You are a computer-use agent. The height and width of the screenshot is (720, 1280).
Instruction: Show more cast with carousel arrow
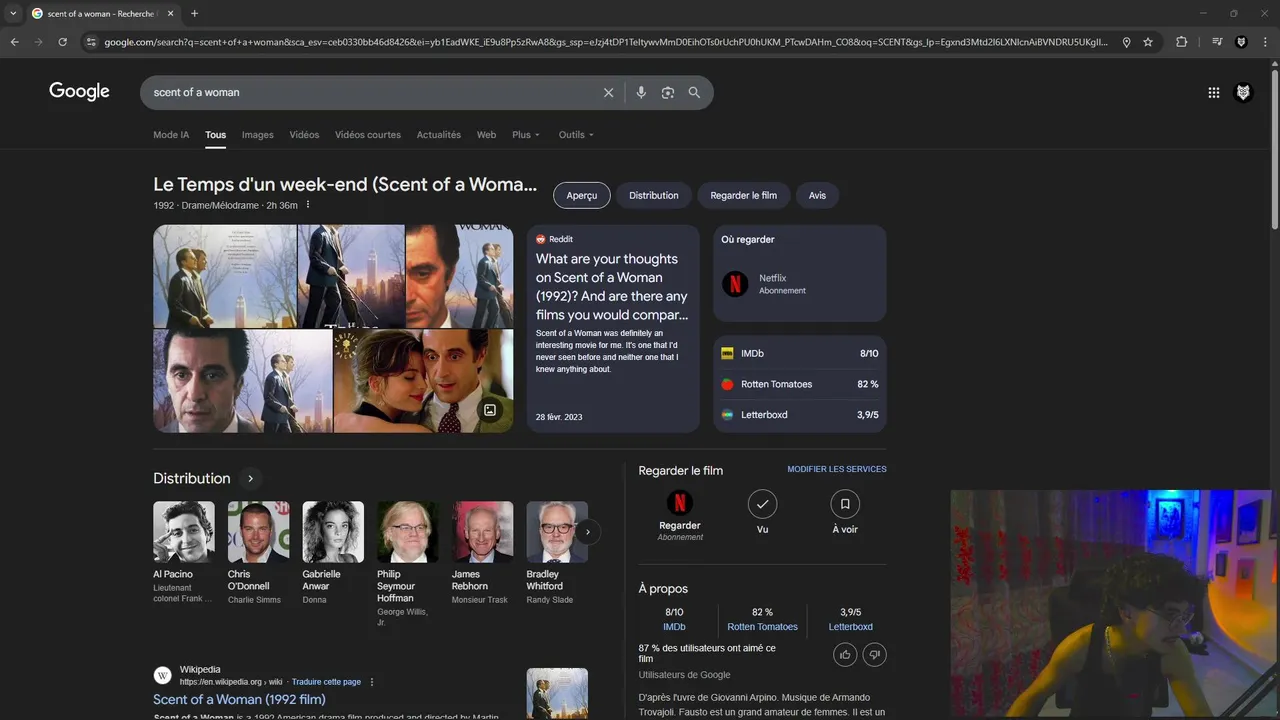coord(588,532)
